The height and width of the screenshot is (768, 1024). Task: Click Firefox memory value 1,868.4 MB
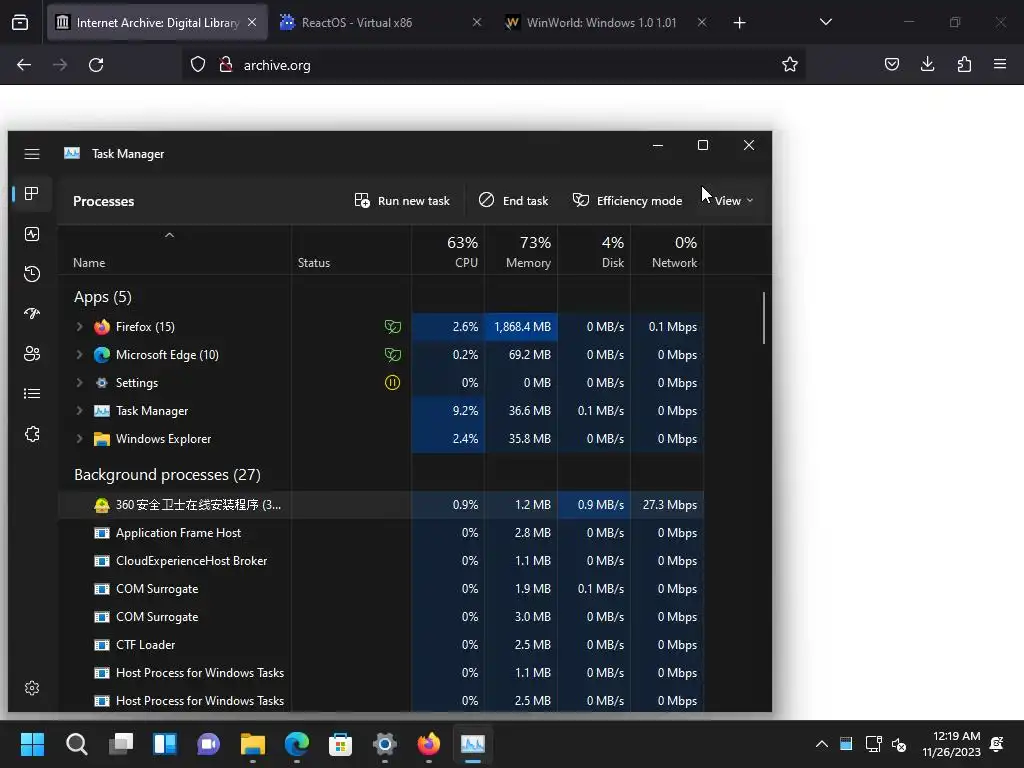(522, 327)
